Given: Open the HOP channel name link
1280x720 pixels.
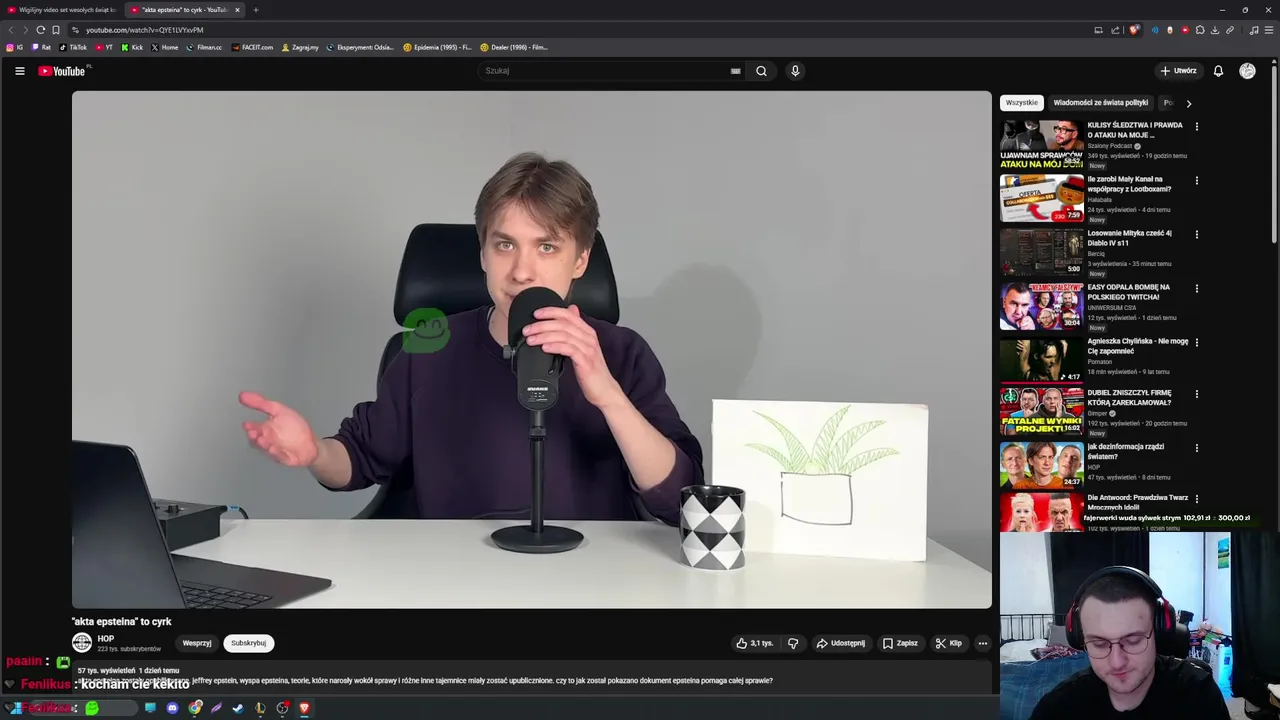Looking at the screenshot, I should 106,638.
